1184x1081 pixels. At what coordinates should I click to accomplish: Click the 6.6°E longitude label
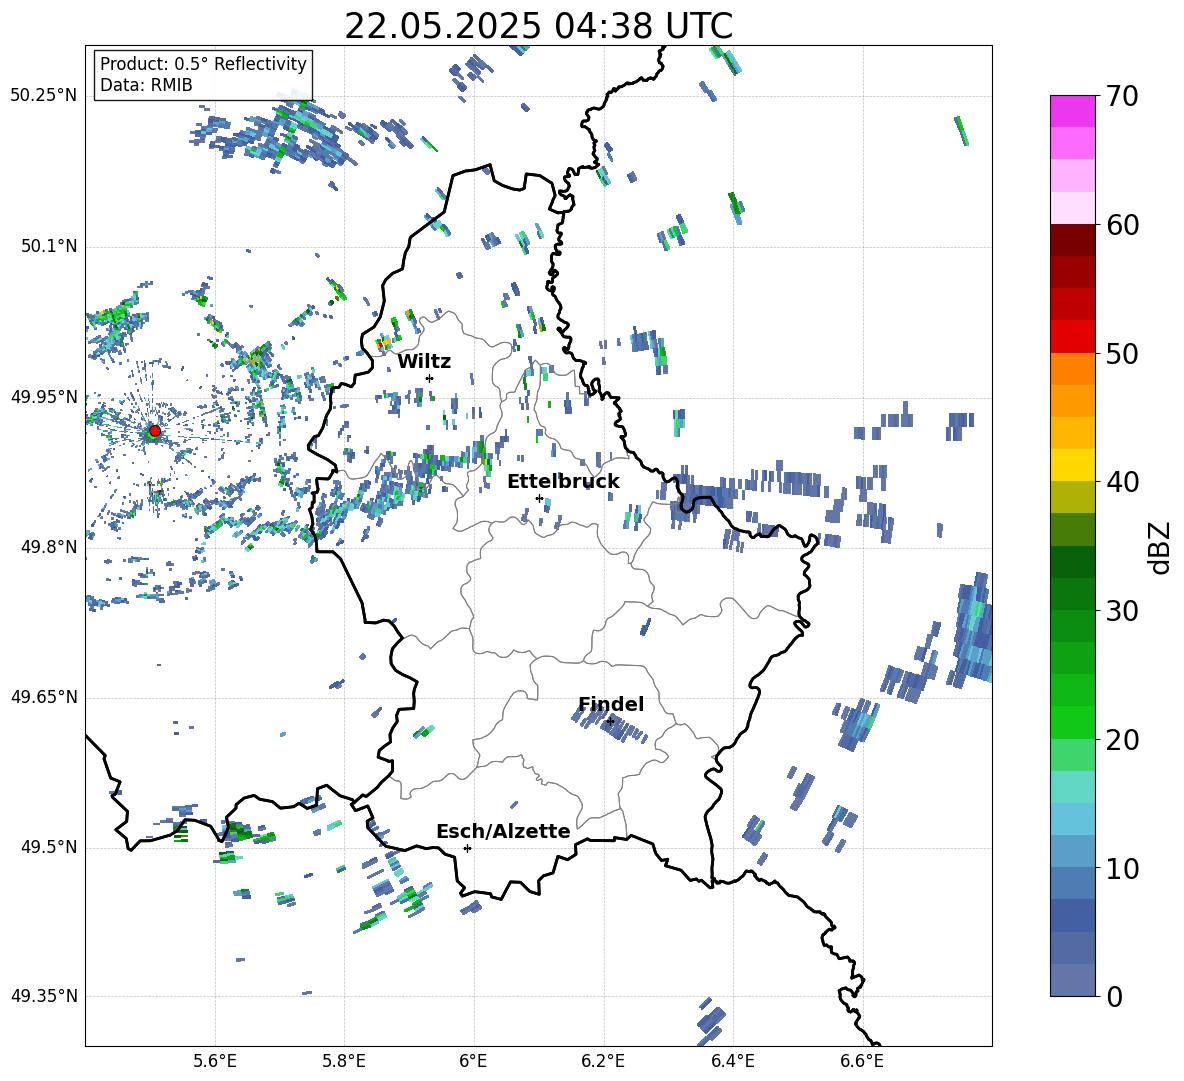point(862,1061)
